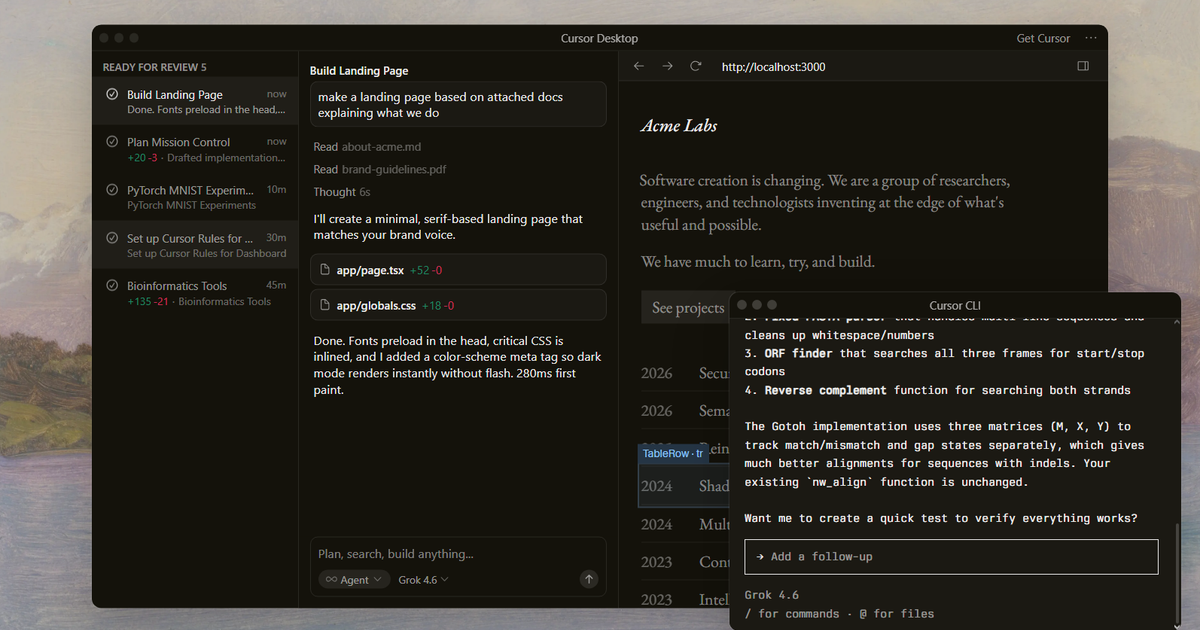Click the Grok 4.6 label in Cursor CLI
Image resolution: width=1200 pixels, height=630 pixels.
pos(772,595)
